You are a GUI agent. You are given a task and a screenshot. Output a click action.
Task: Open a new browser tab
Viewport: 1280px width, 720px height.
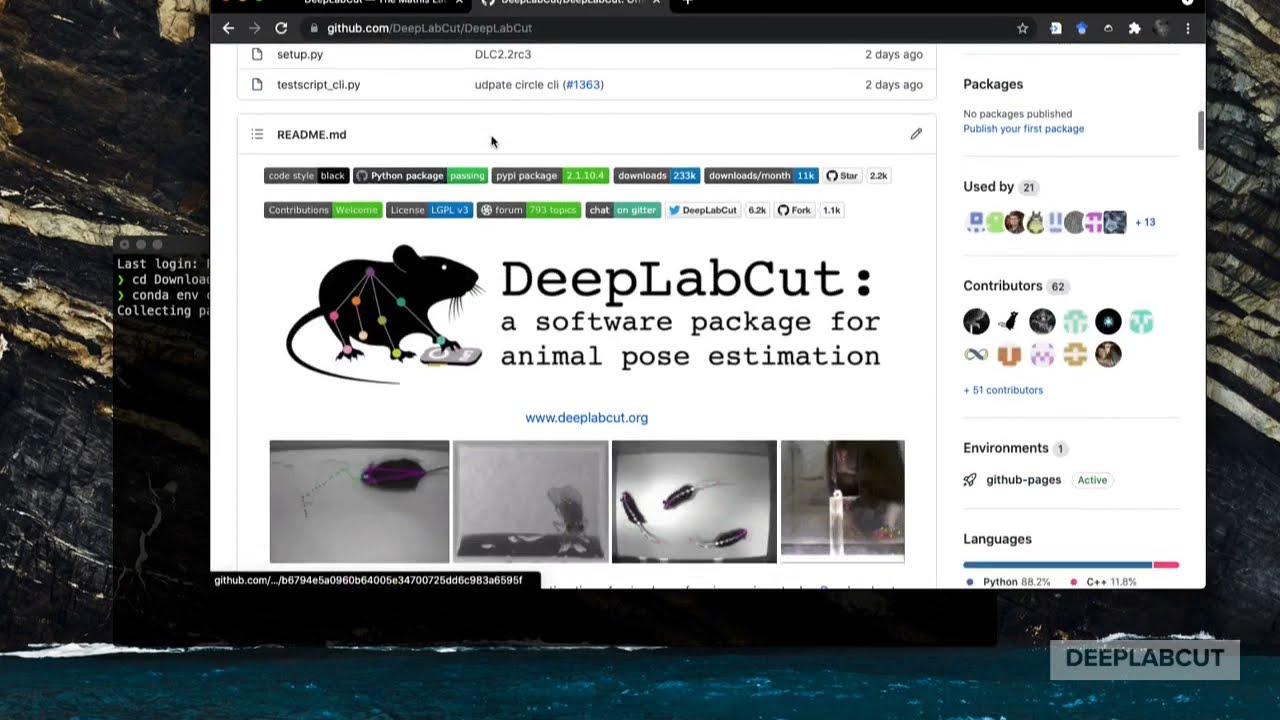[687, 3]
